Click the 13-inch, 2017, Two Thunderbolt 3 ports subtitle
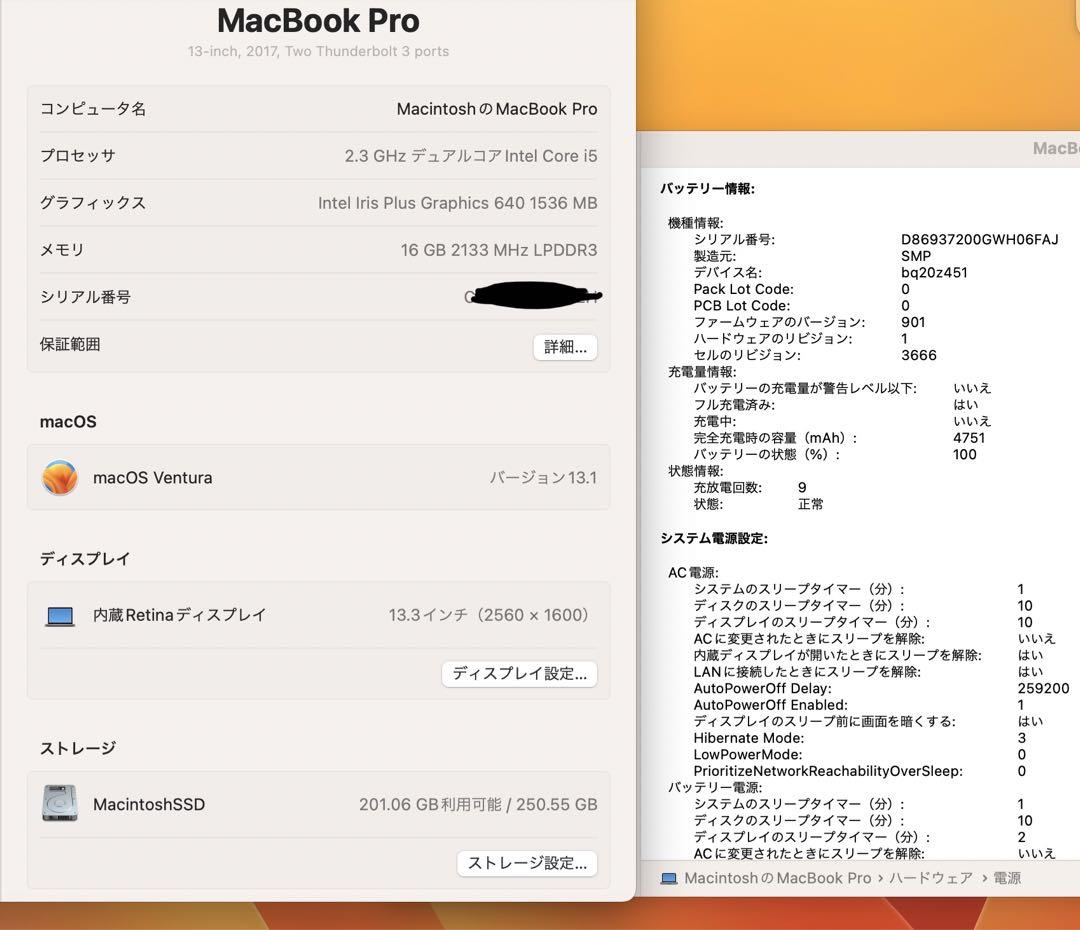The image size is (1080, 930). click(318, 51)
